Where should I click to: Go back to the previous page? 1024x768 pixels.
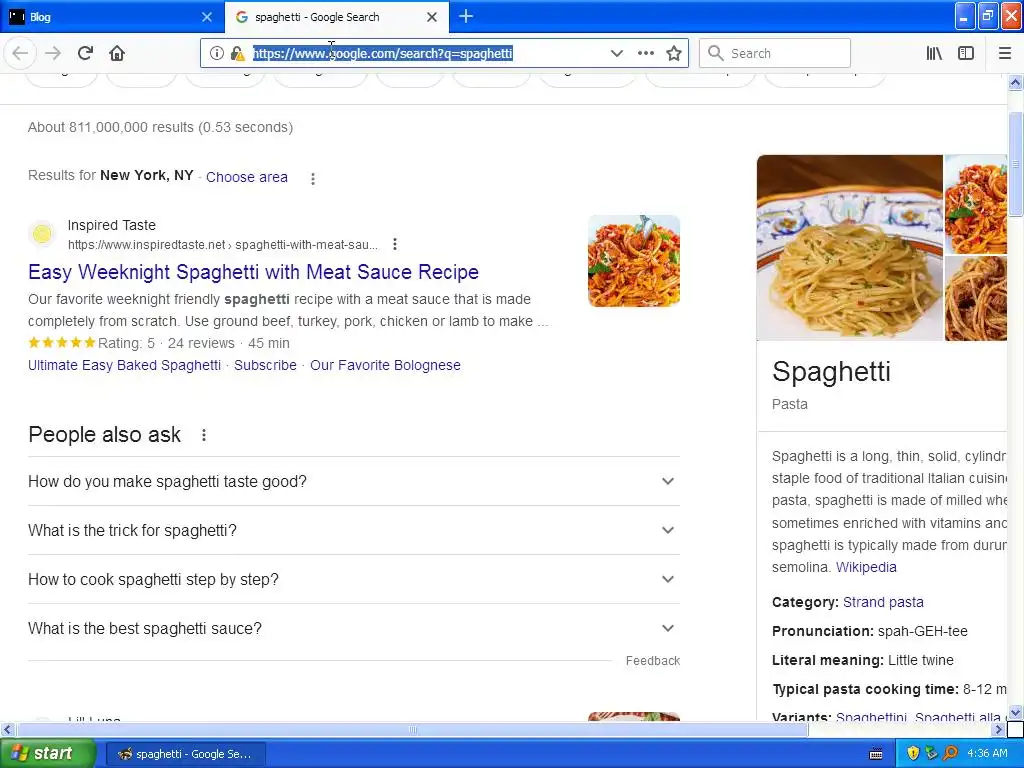(x=20, y=53)
